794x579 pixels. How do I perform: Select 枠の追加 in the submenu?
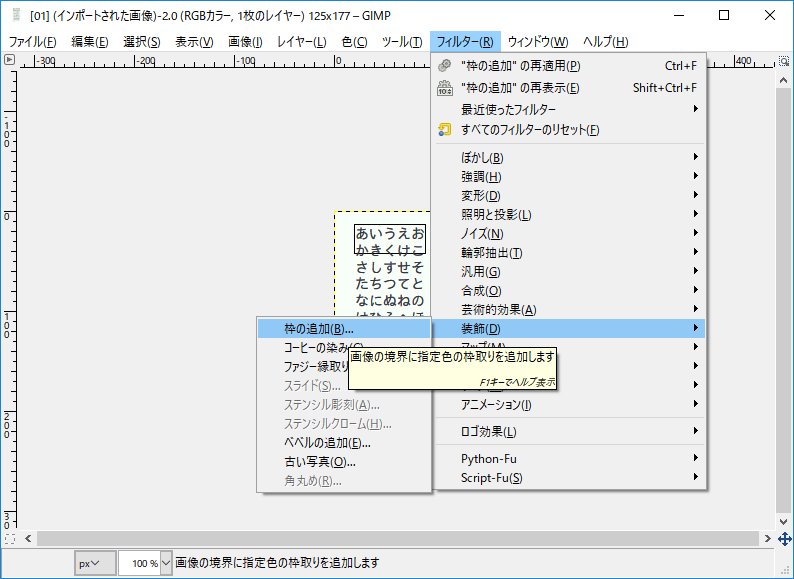point(344,329)
